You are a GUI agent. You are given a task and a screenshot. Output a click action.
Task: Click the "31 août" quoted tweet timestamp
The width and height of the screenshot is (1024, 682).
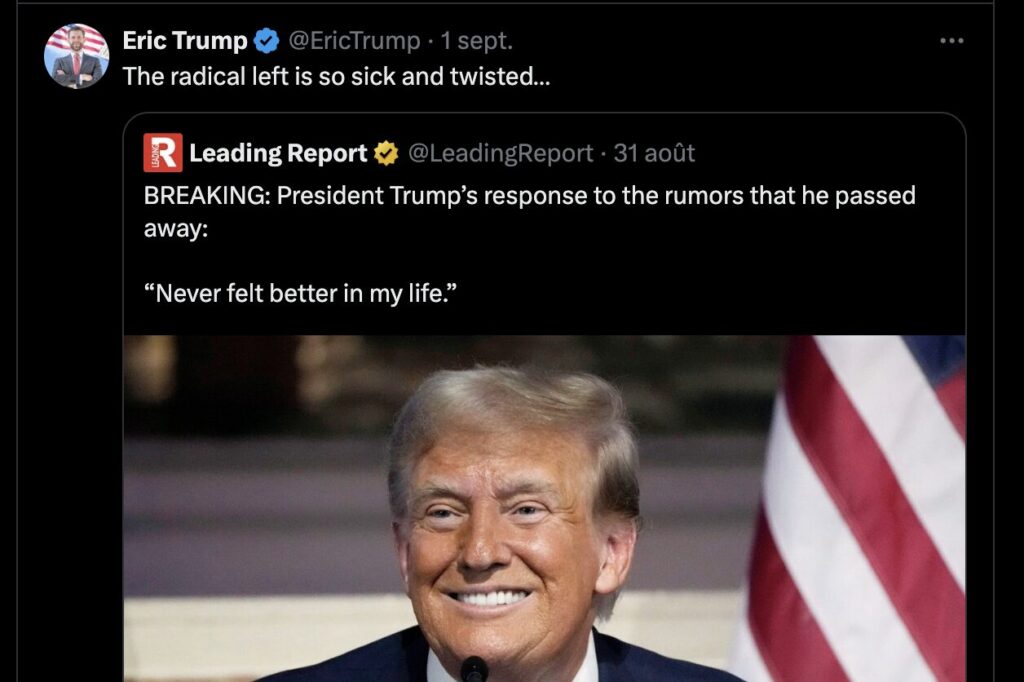coord(654,154)
